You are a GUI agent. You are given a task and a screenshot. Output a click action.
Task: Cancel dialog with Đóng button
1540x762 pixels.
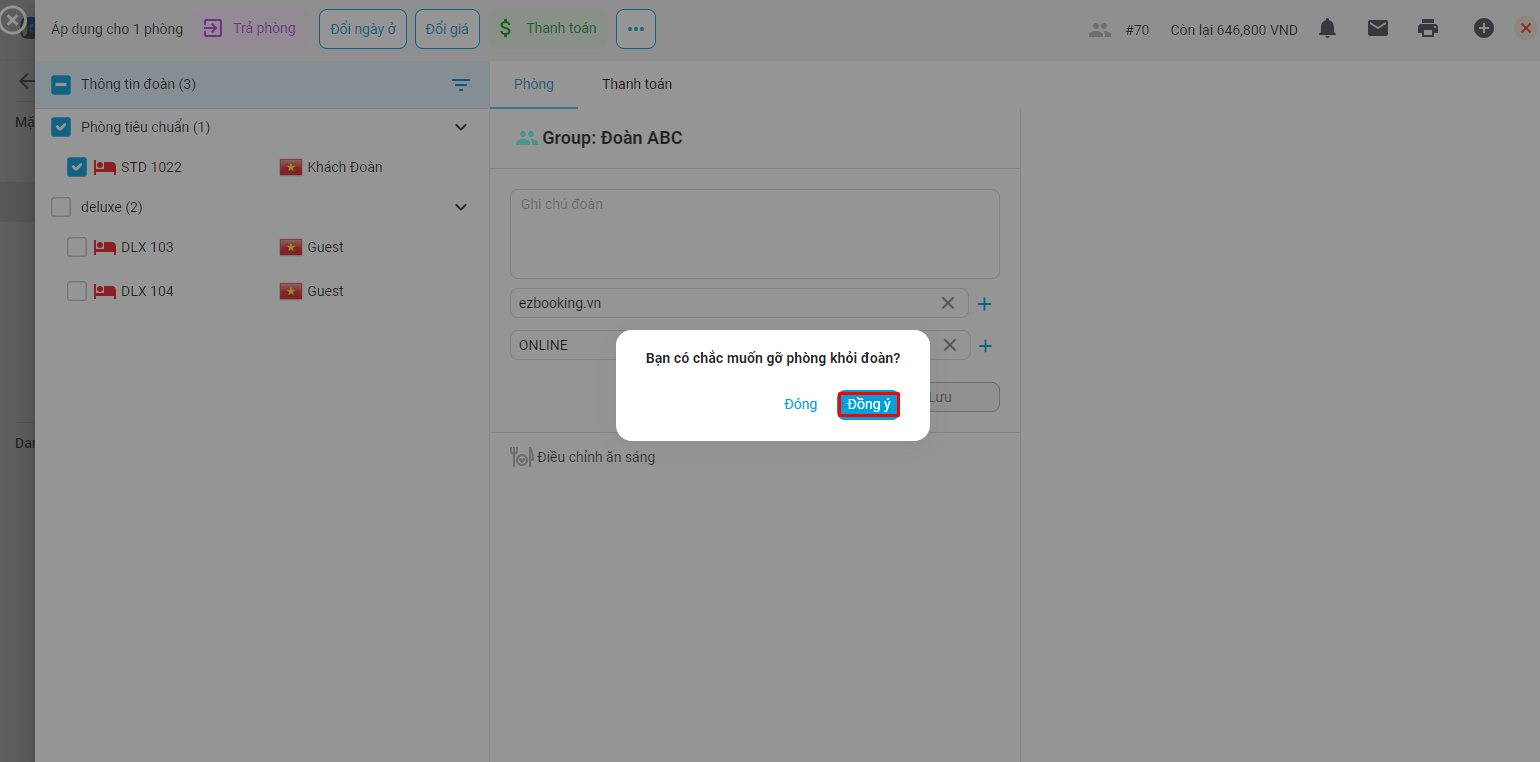point(801,405)
